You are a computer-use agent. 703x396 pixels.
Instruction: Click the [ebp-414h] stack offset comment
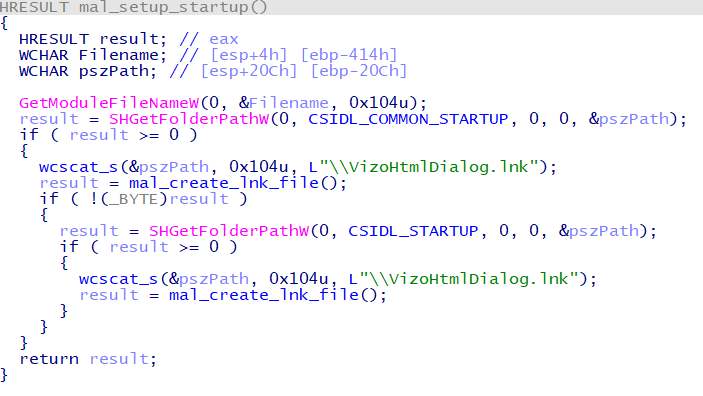[x=349, y=55]
